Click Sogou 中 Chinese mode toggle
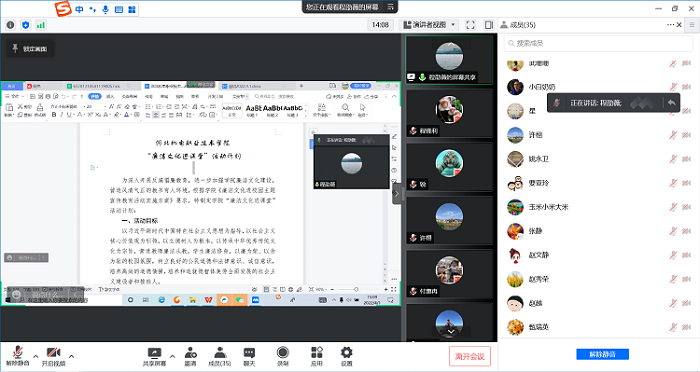Image resolution: width=700 pixels, height=372 pixels. click(79, 9)
